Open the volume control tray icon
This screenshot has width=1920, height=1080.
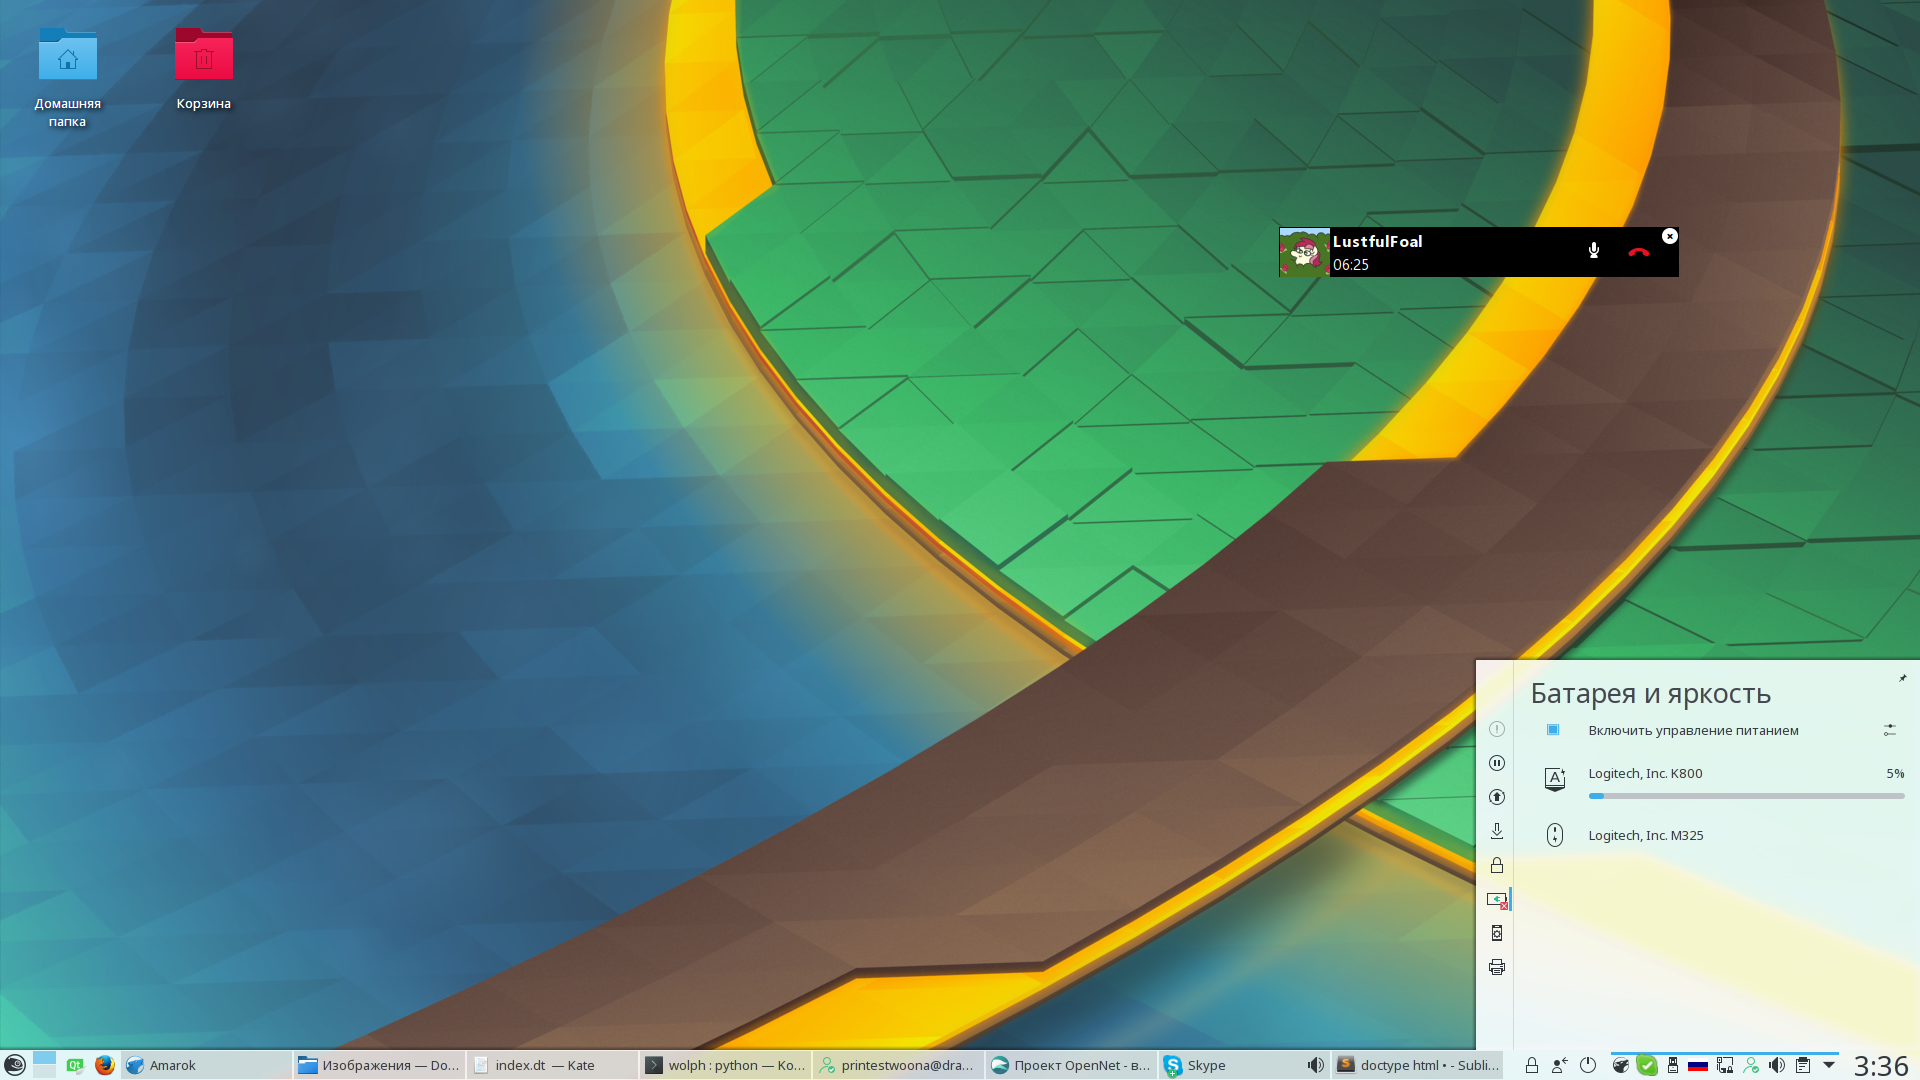(x=1776, y=1066)
